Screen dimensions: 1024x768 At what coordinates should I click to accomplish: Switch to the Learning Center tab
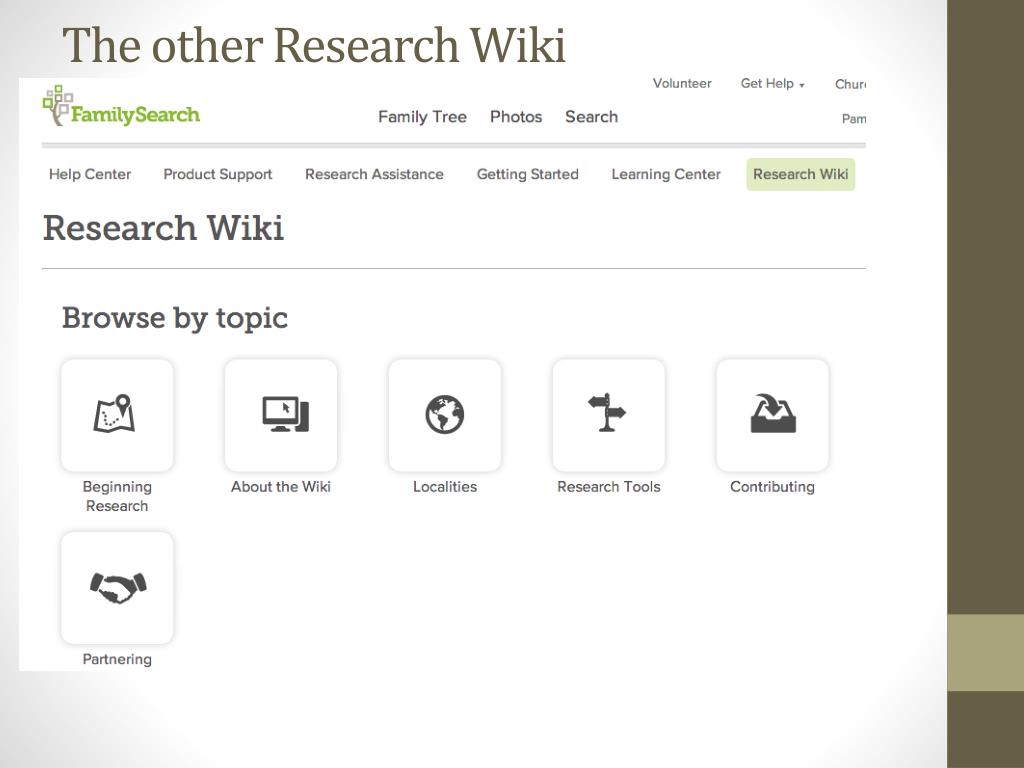coord(666,174)
